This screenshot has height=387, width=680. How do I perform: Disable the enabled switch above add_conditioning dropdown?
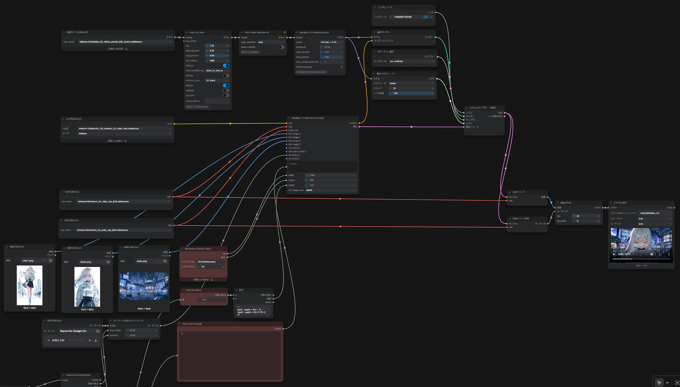click(226, 66)
